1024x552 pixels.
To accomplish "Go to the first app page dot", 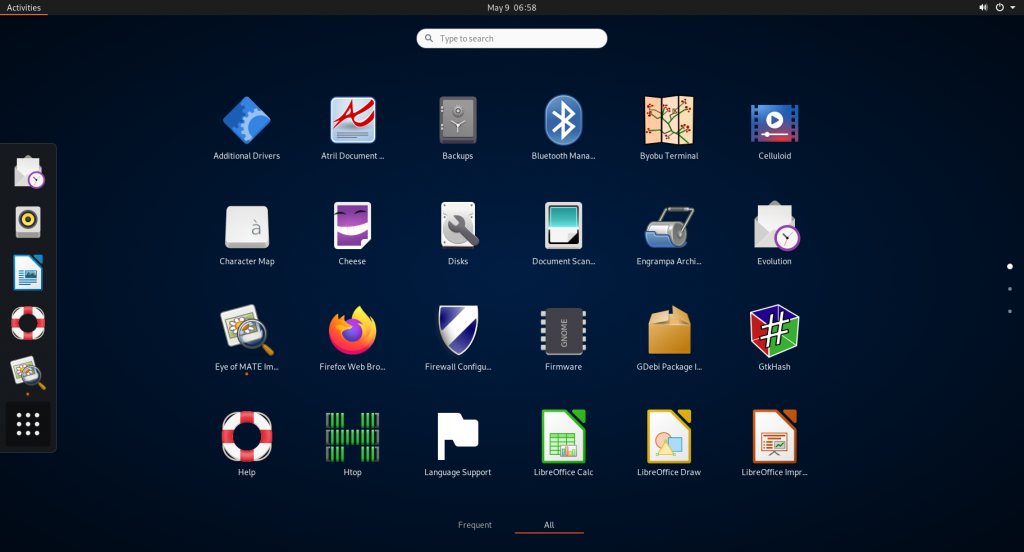I will coord(1010,267).
